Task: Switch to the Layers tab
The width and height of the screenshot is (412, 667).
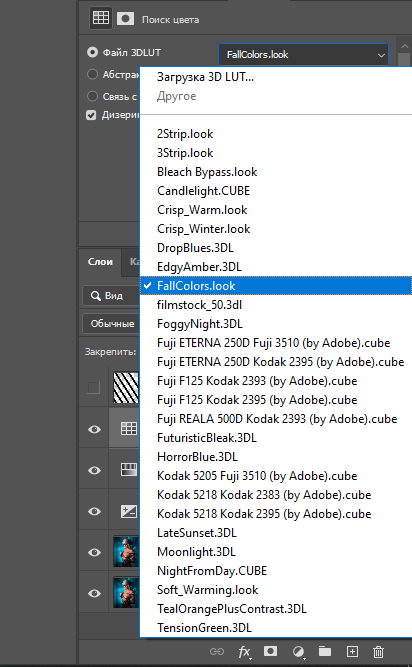Action: pos(100,262)
